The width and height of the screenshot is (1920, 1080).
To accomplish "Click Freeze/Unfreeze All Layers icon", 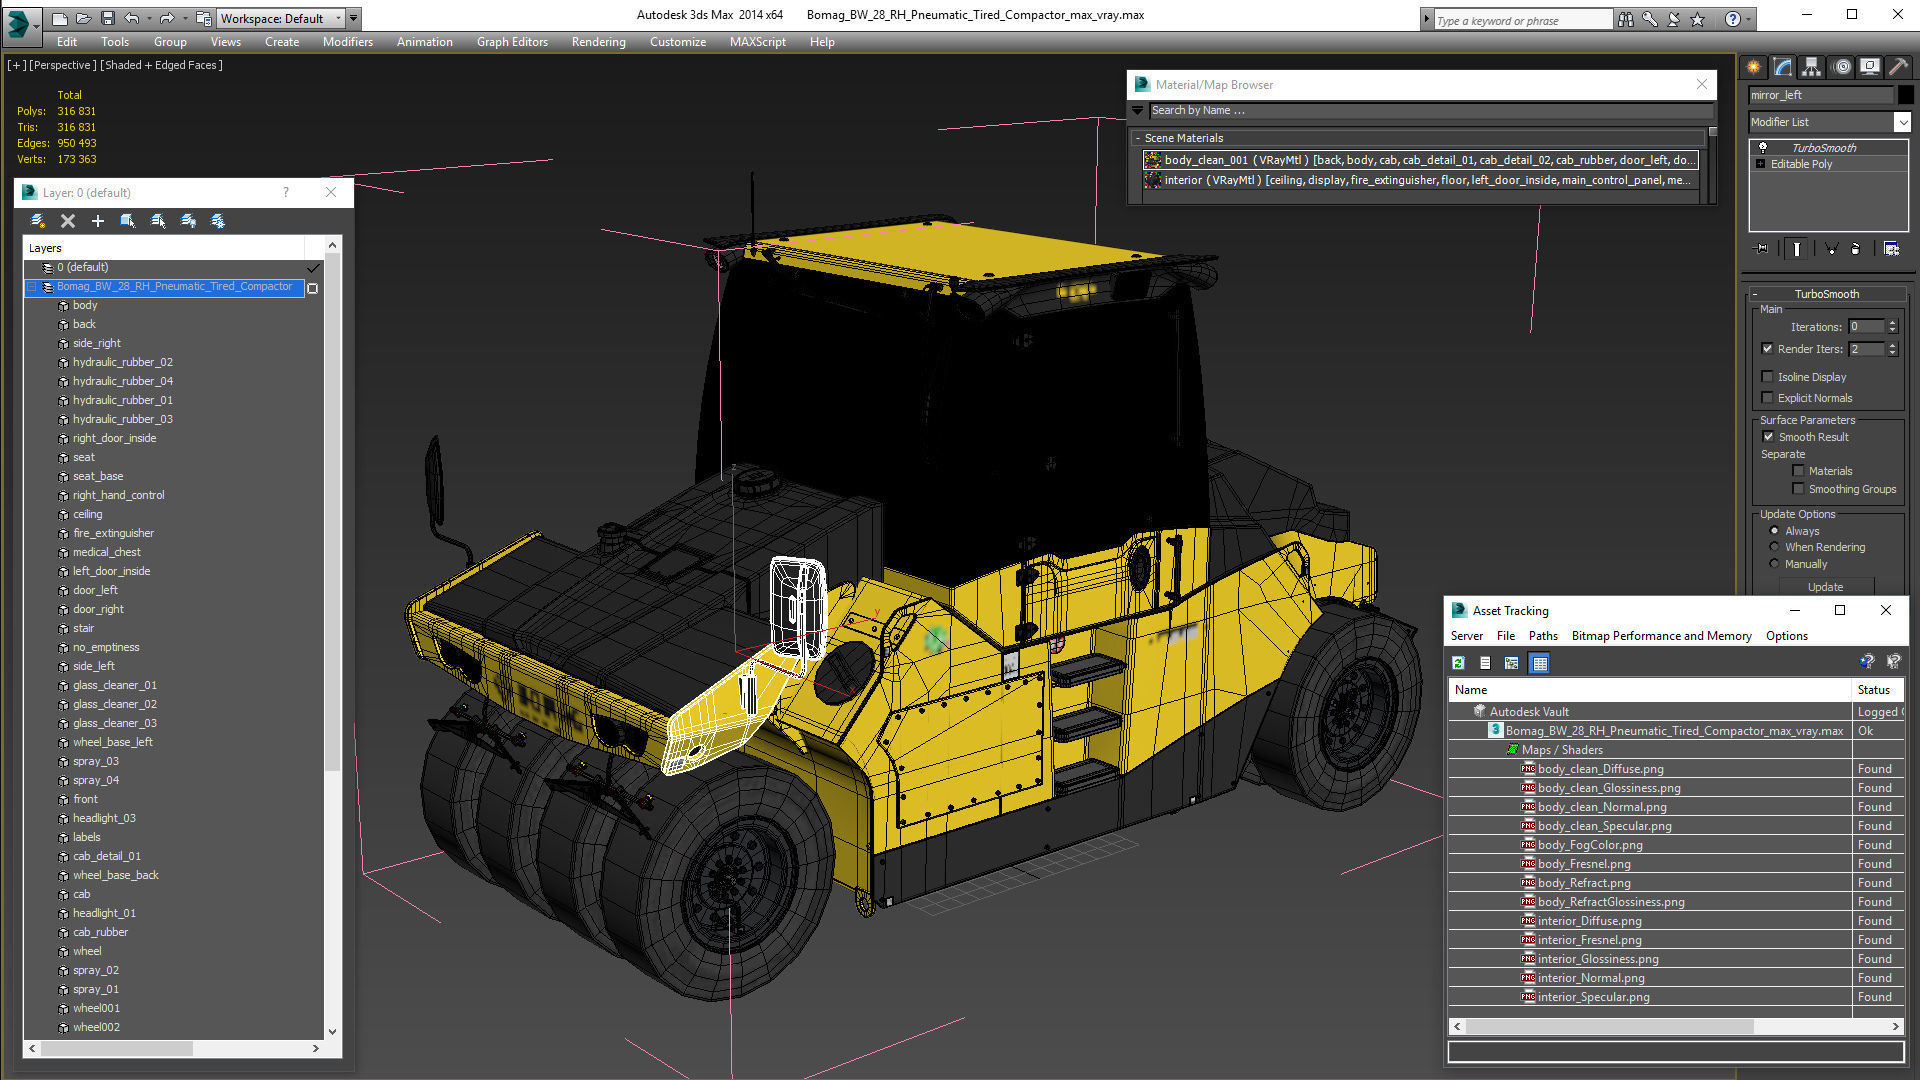I will [218, 221].
